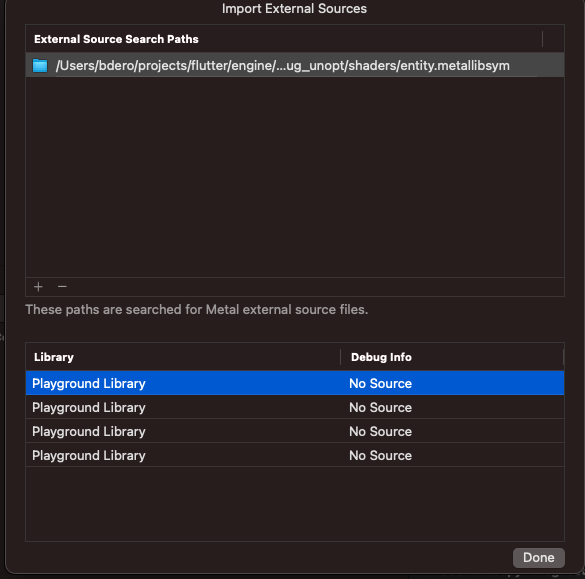The width and height of the screenshot is (585, 579).
Task: Select the first Playground Library row
Action: tap(295, 383)
